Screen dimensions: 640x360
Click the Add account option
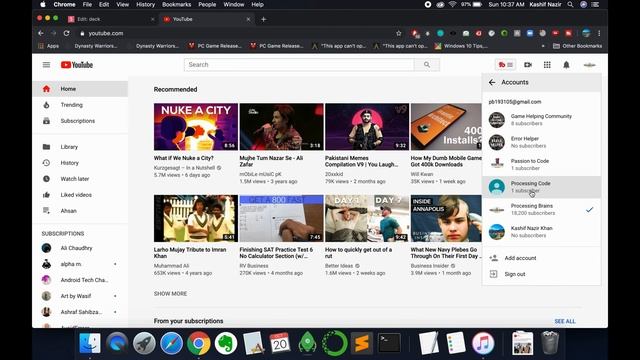pyautogui.click(x=541, y=258)
